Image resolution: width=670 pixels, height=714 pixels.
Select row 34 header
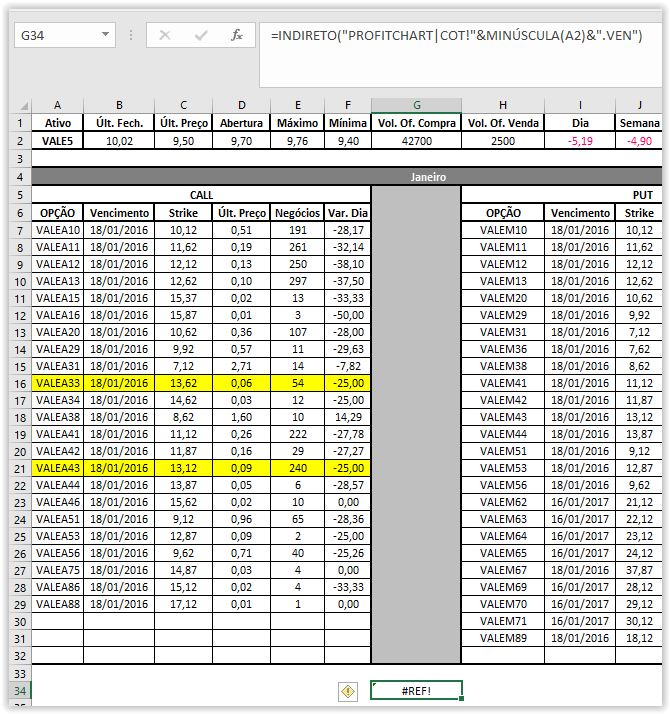point(20,691)
